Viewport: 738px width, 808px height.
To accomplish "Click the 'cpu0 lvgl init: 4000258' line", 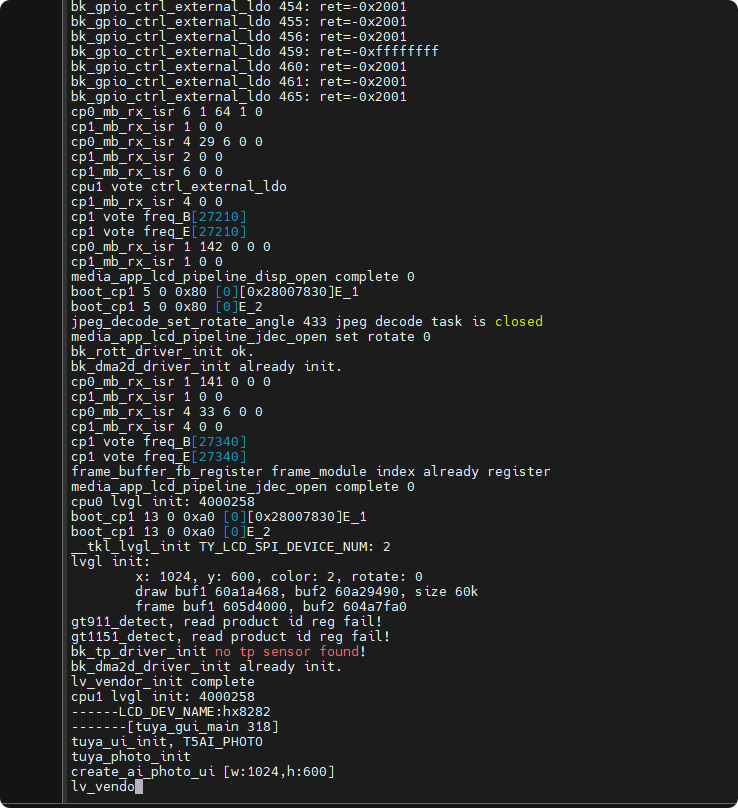I will coord(163,501).
